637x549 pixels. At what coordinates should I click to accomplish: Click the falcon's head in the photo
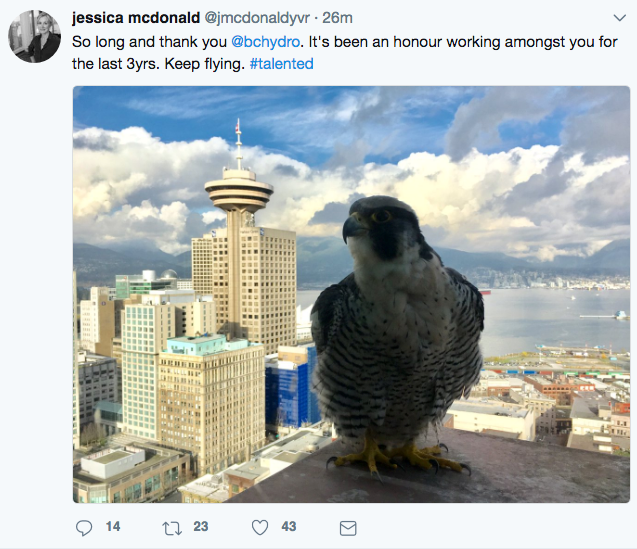381,227
